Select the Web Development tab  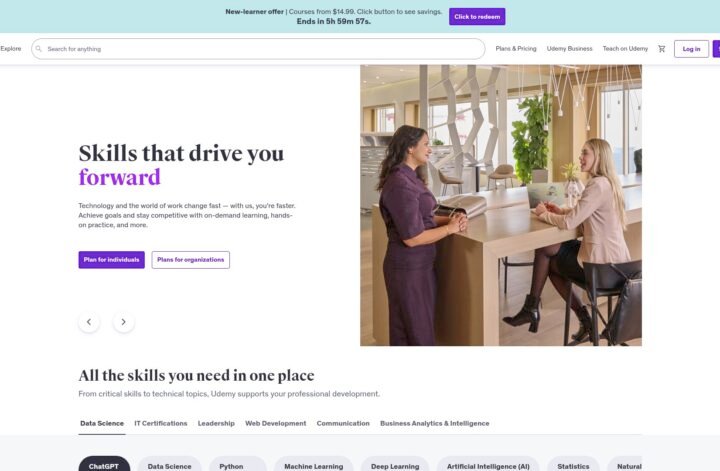point(276,423)
